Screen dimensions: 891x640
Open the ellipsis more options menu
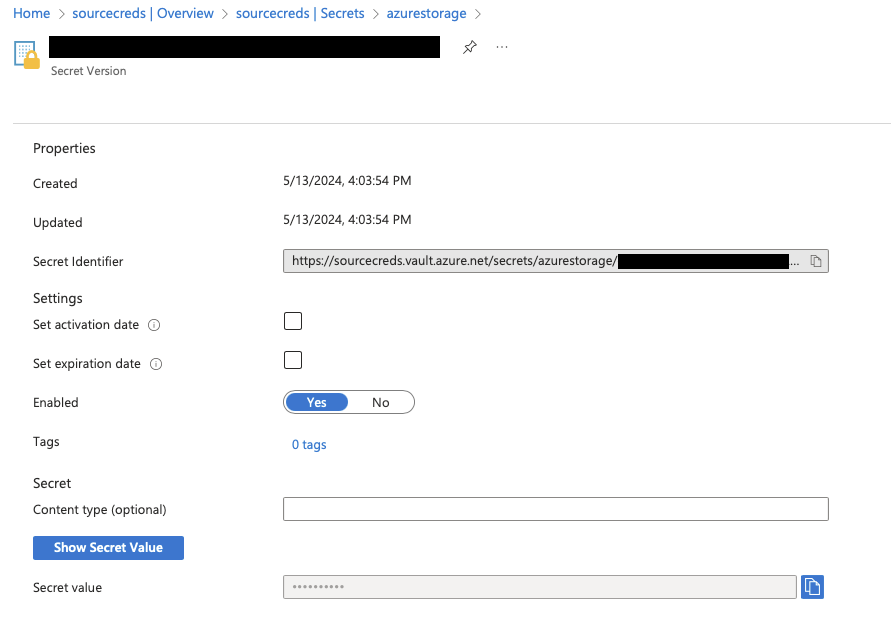[x=502, y=47]
